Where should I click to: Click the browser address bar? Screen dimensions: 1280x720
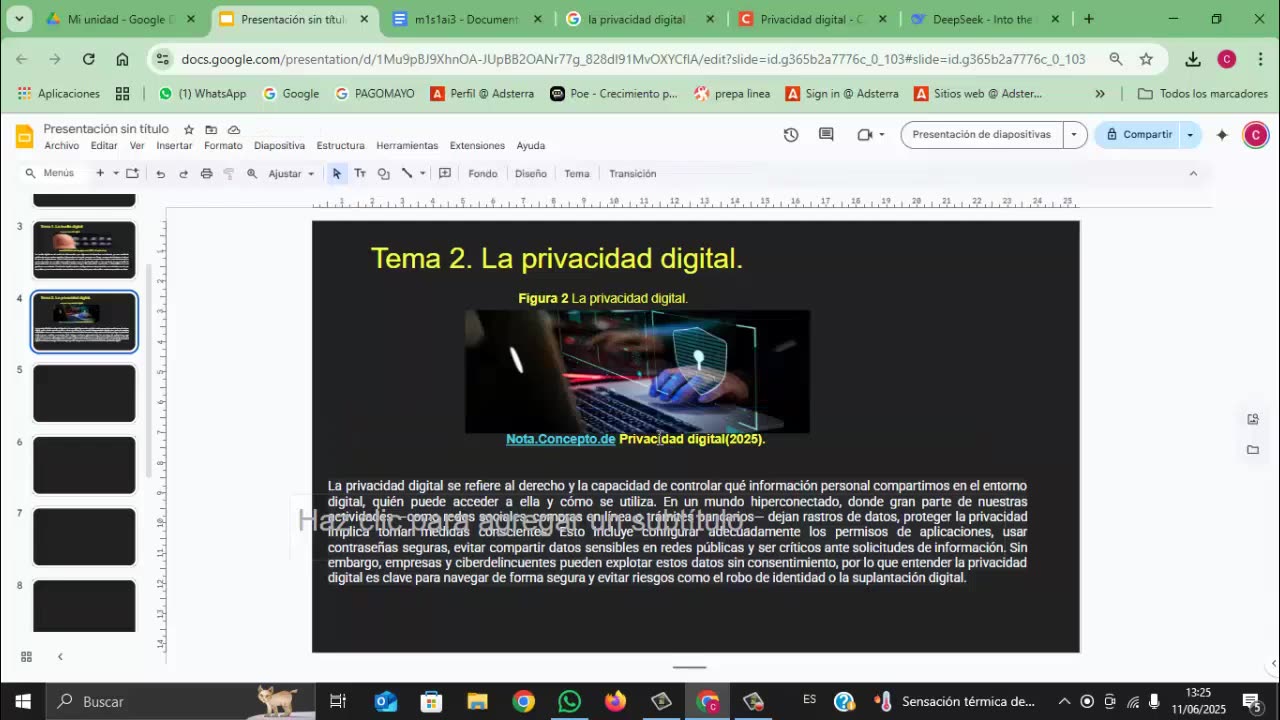[x=632, y=59]
